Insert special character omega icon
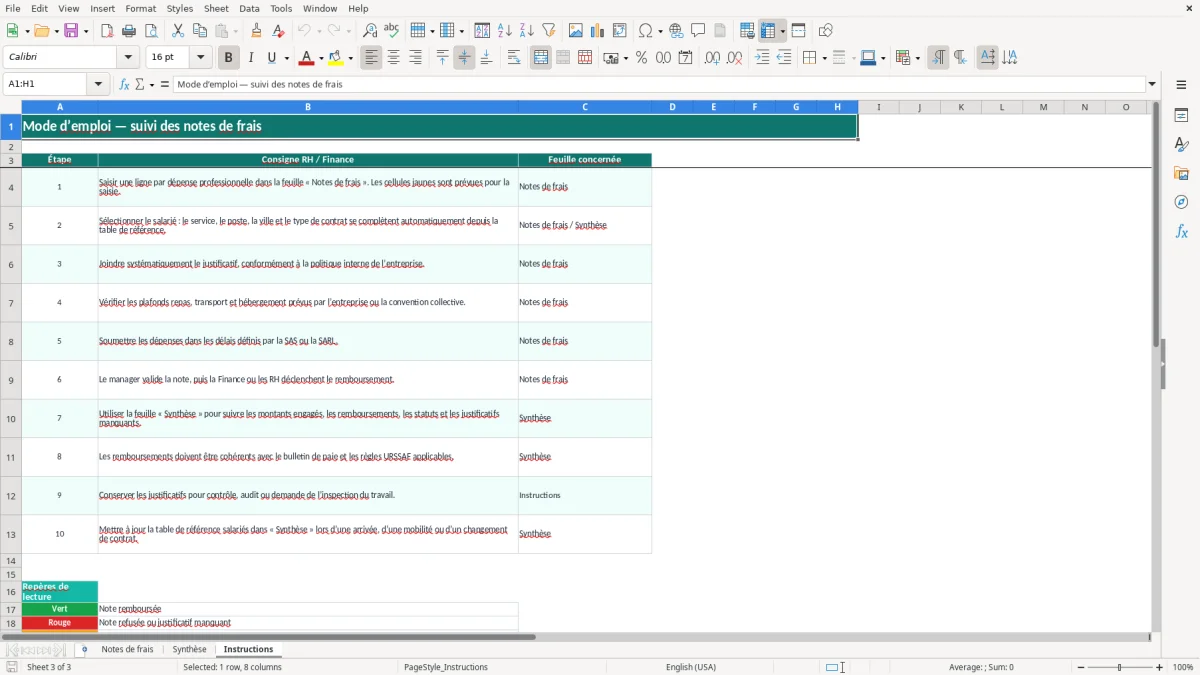The width and height of the screenshot is (1200, 675). [x=645, y=31]
